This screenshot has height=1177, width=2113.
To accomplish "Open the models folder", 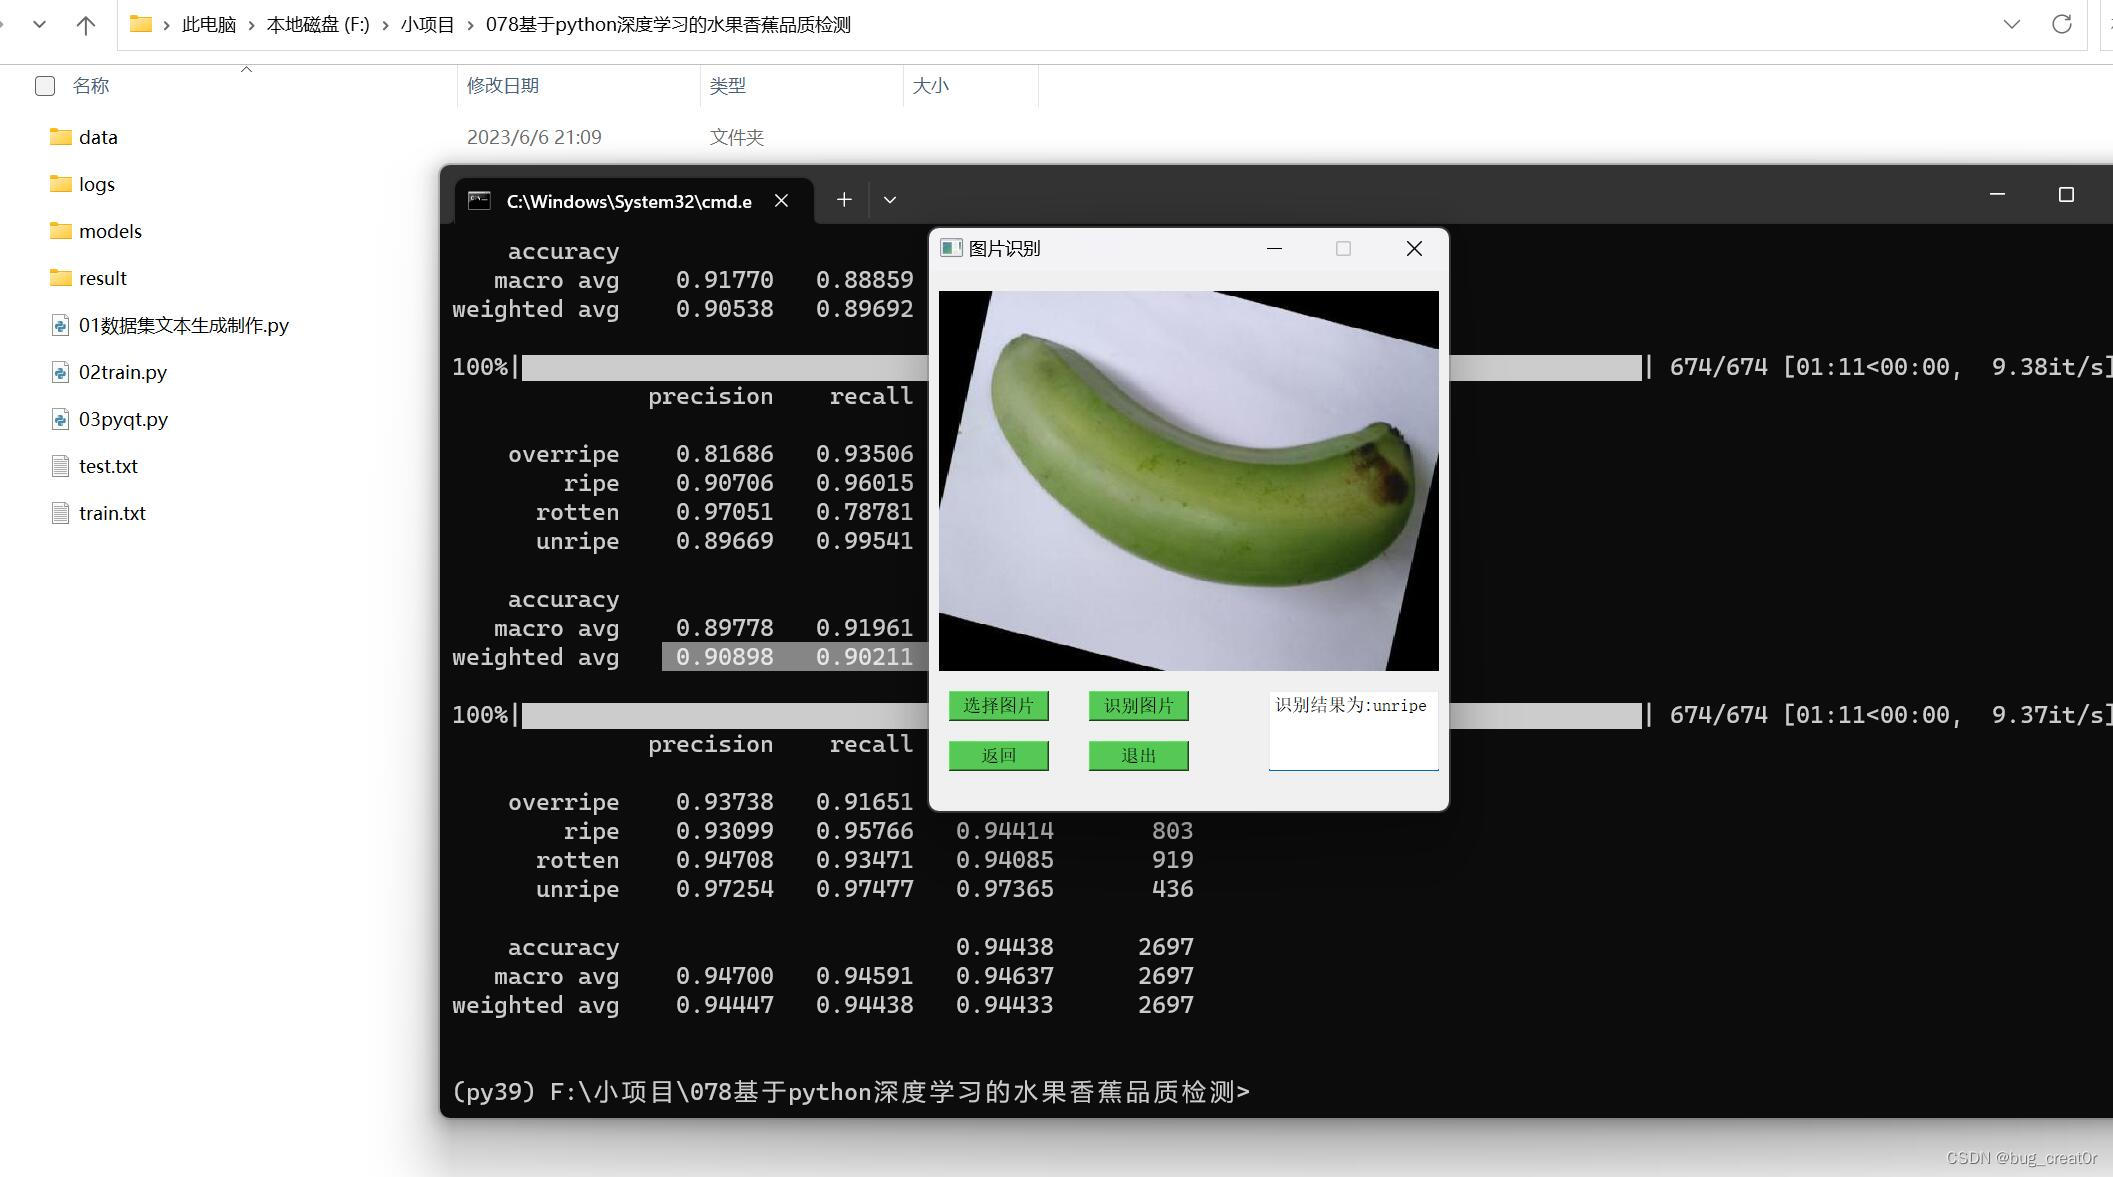I will pyautogui.click(x=110, y=229).
